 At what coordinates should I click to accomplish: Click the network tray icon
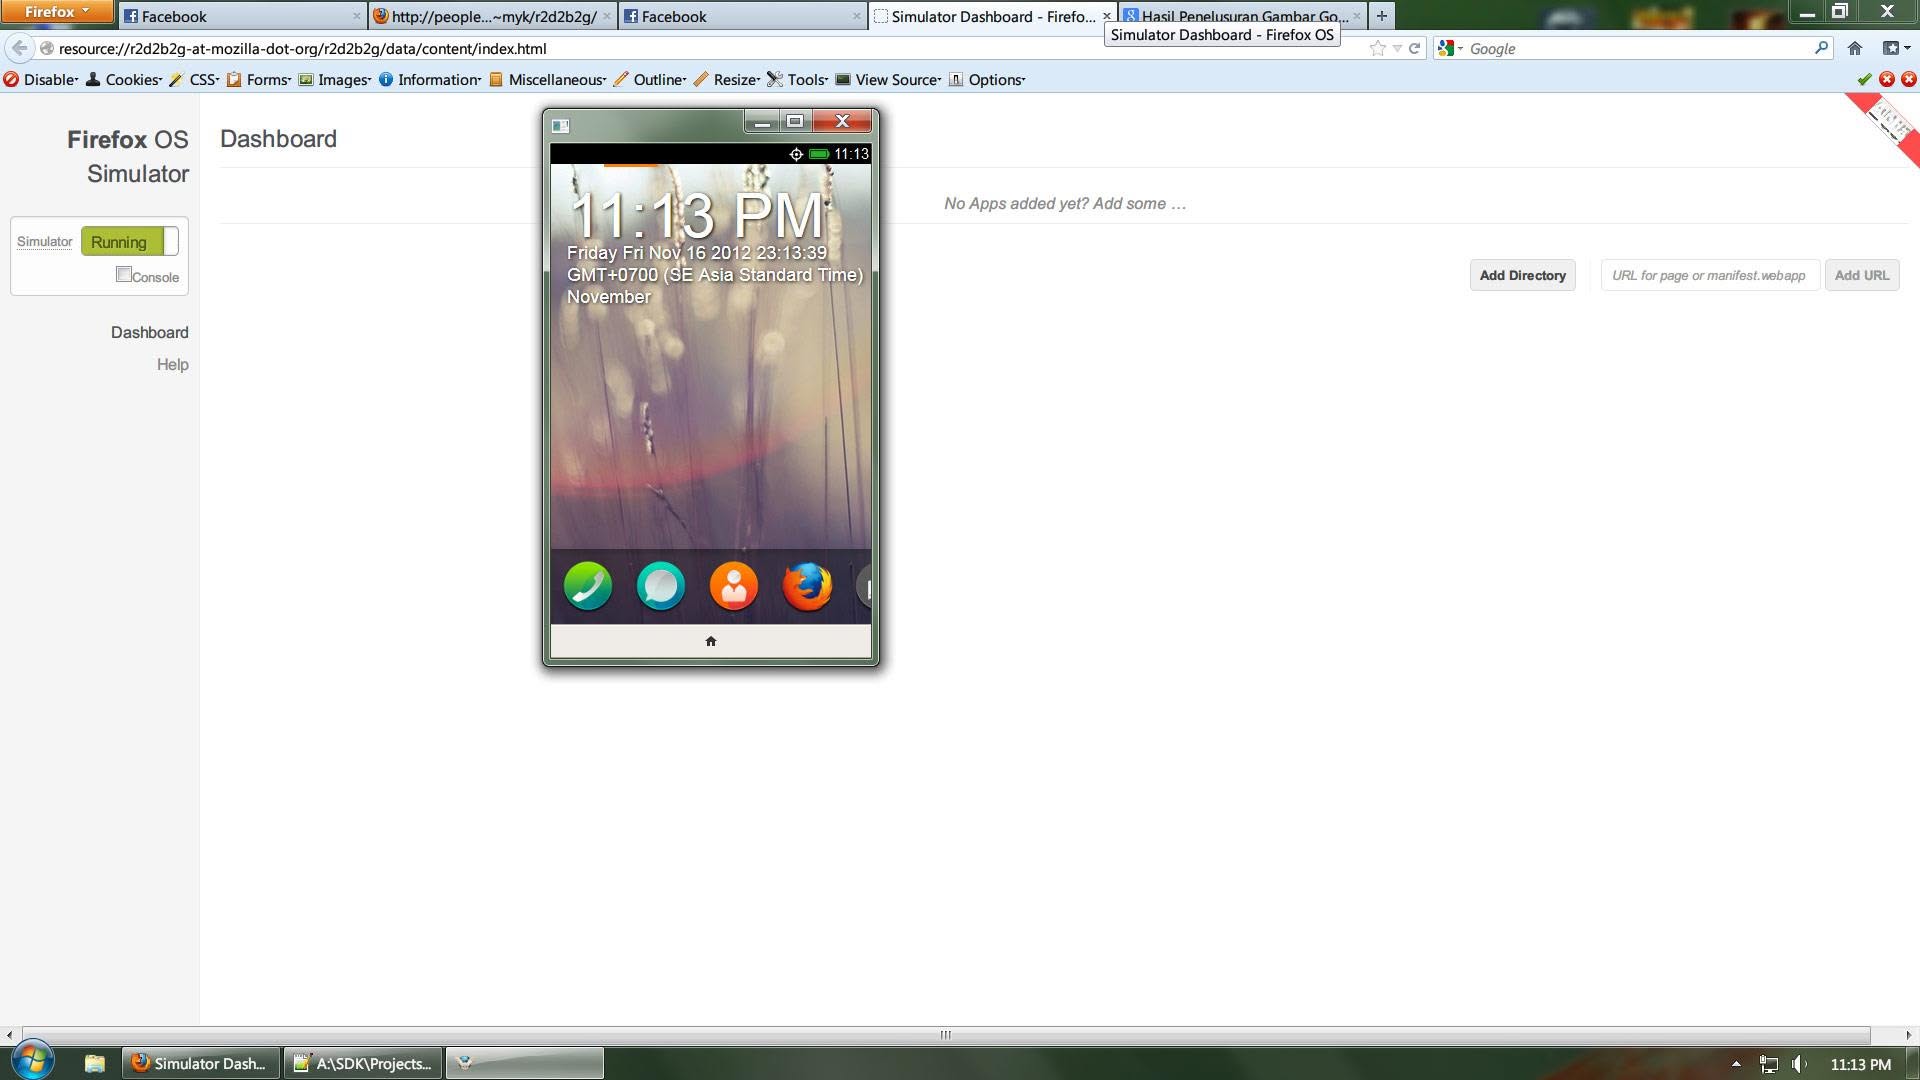pyautogui.click(x=1768, y=1064)
